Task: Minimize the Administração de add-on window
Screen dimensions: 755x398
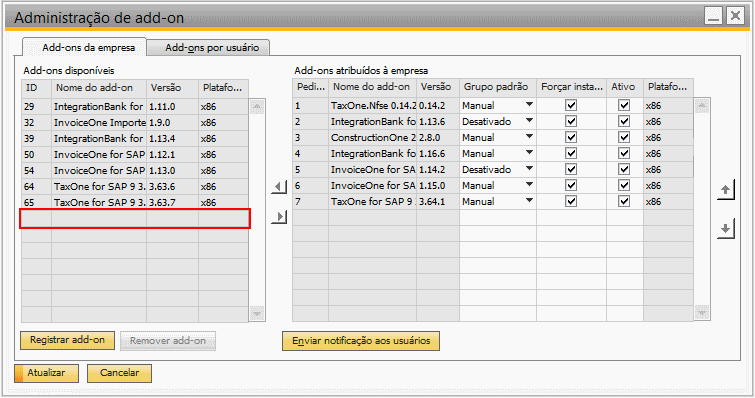Action: coord(714,16)
